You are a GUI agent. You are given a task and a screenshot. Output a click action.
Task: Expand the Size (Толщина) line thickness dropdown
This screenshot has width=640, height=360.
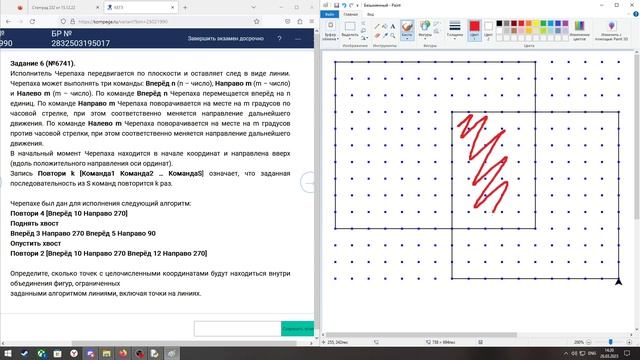point(455,30)
